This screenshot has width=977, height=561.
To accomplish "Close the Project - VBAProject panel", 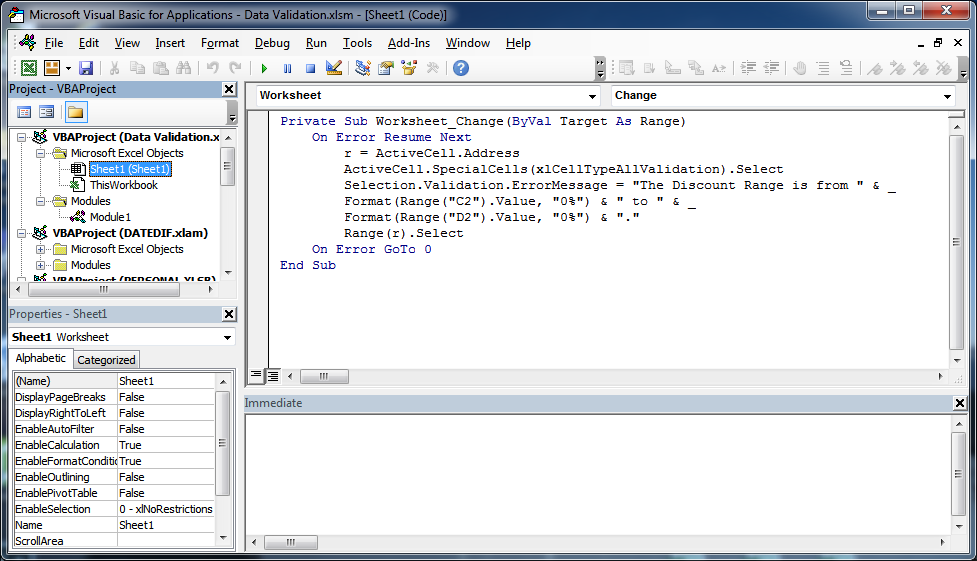I will (x=229, y=89).
